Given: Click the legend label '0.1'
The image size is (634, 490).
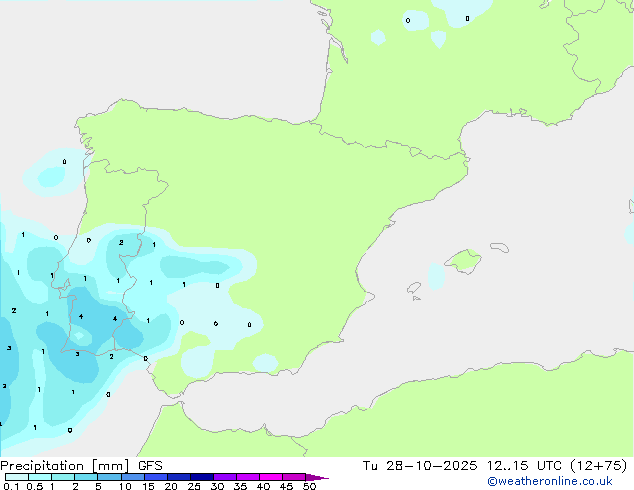Looking at the screenshot, I should tap(11, 486).
